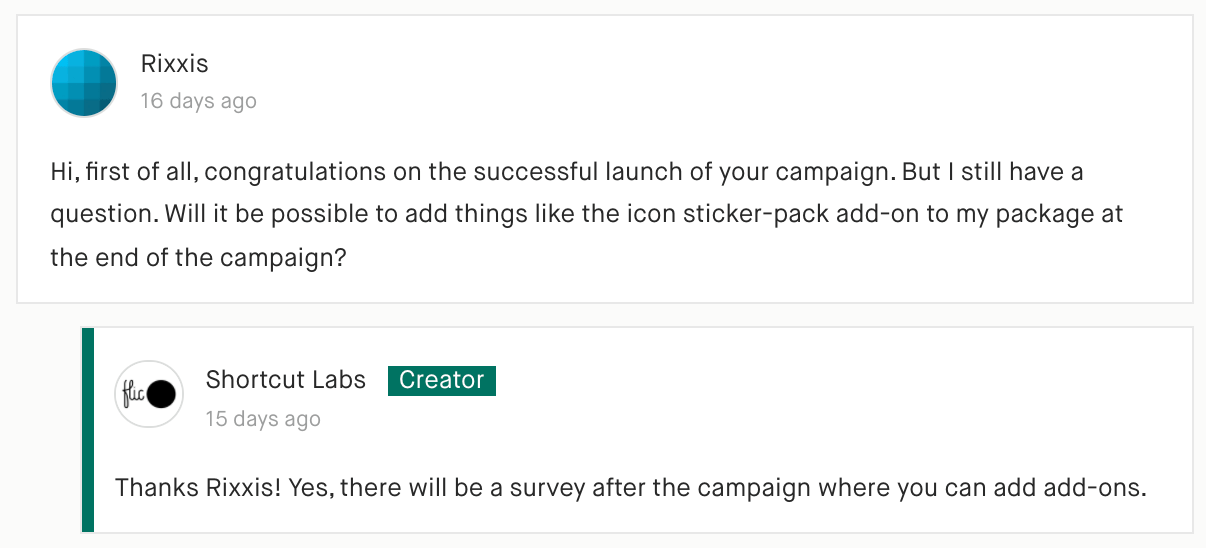1206x548 pixels.
Task: Click the black dot in the flic logo
Action: [x=162, y=395]
